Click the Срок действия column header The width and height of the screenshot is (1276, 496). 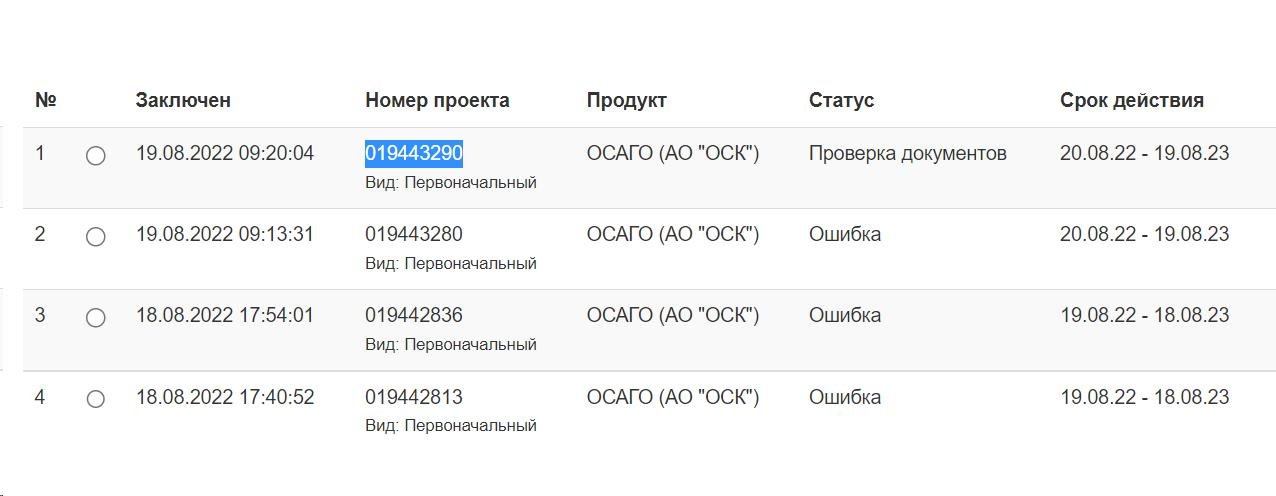[x=1132, y=100]
